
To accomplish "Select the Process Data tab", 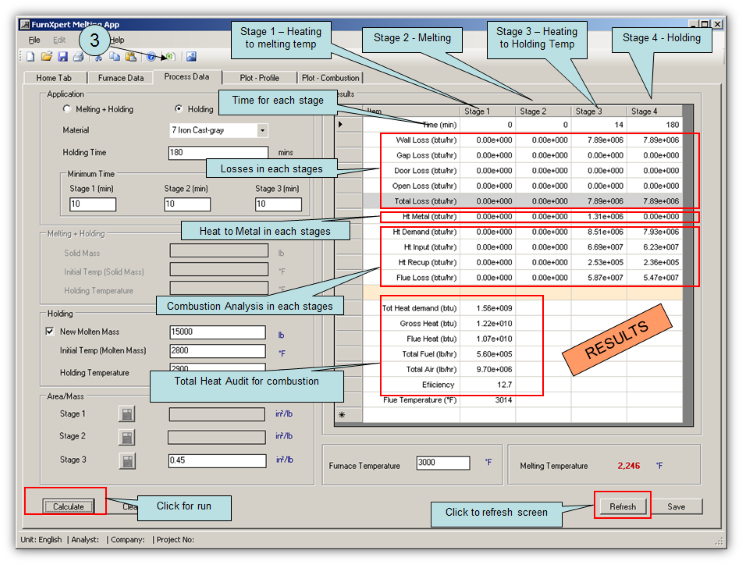I will (x=187, y=77).
